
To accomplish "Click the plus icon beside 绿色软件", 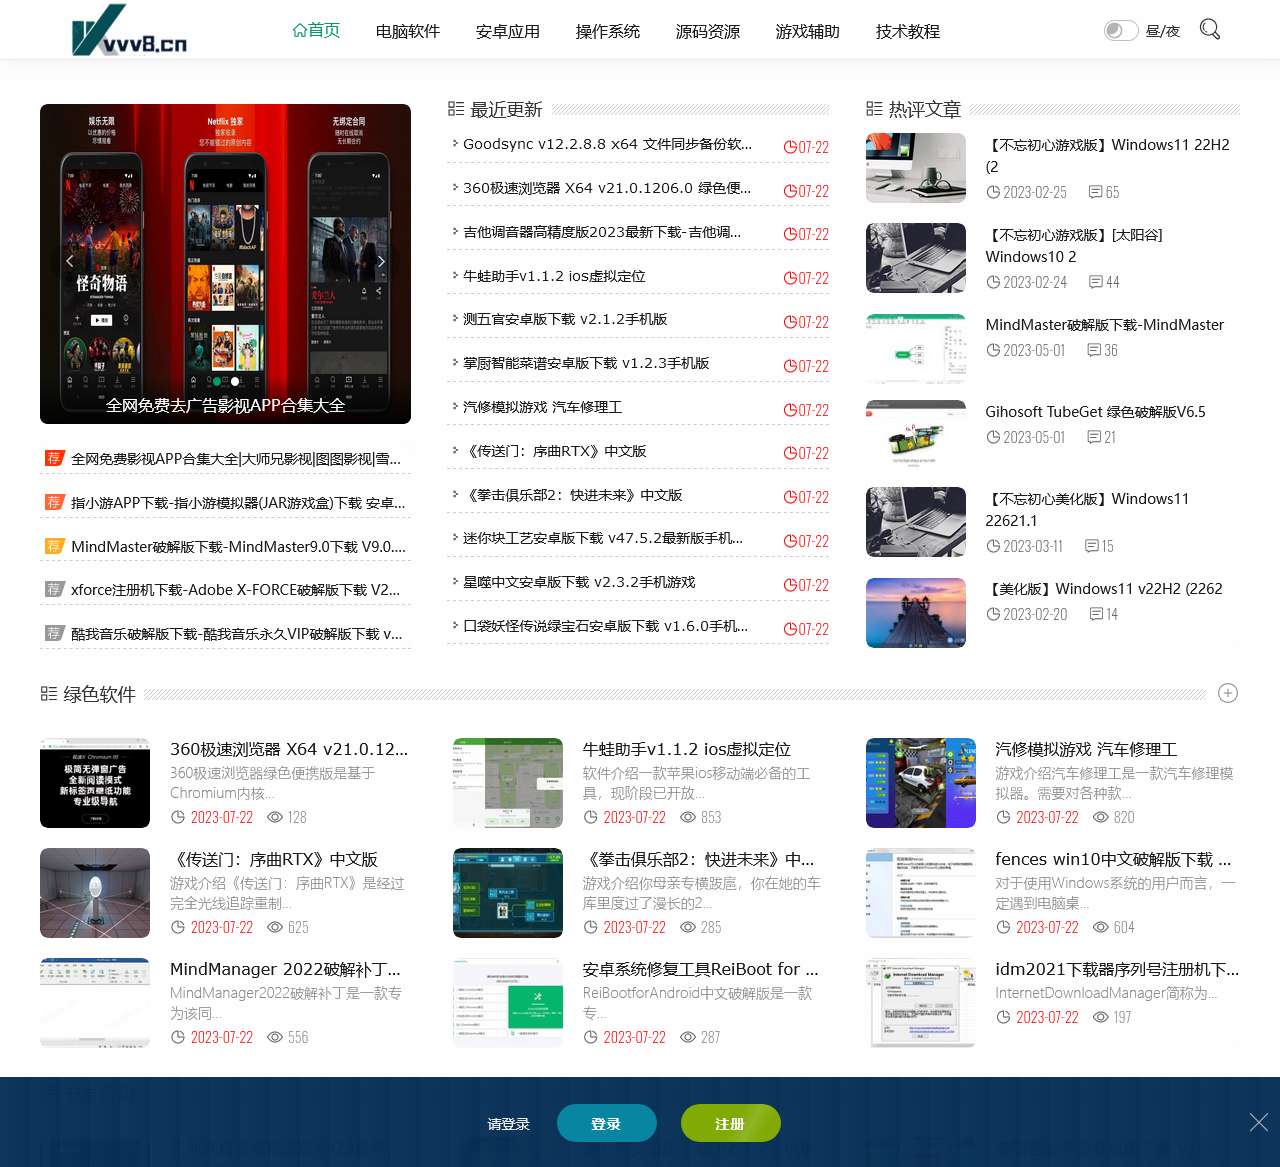I will (1228, 693).
